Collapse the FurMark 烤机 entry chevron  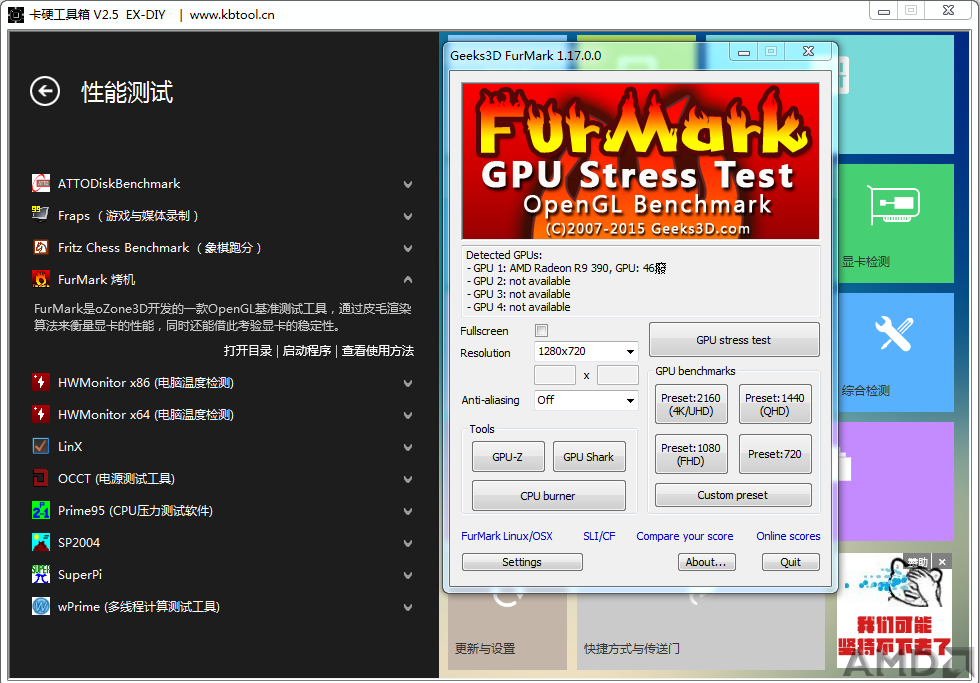(x=408, y=279)
